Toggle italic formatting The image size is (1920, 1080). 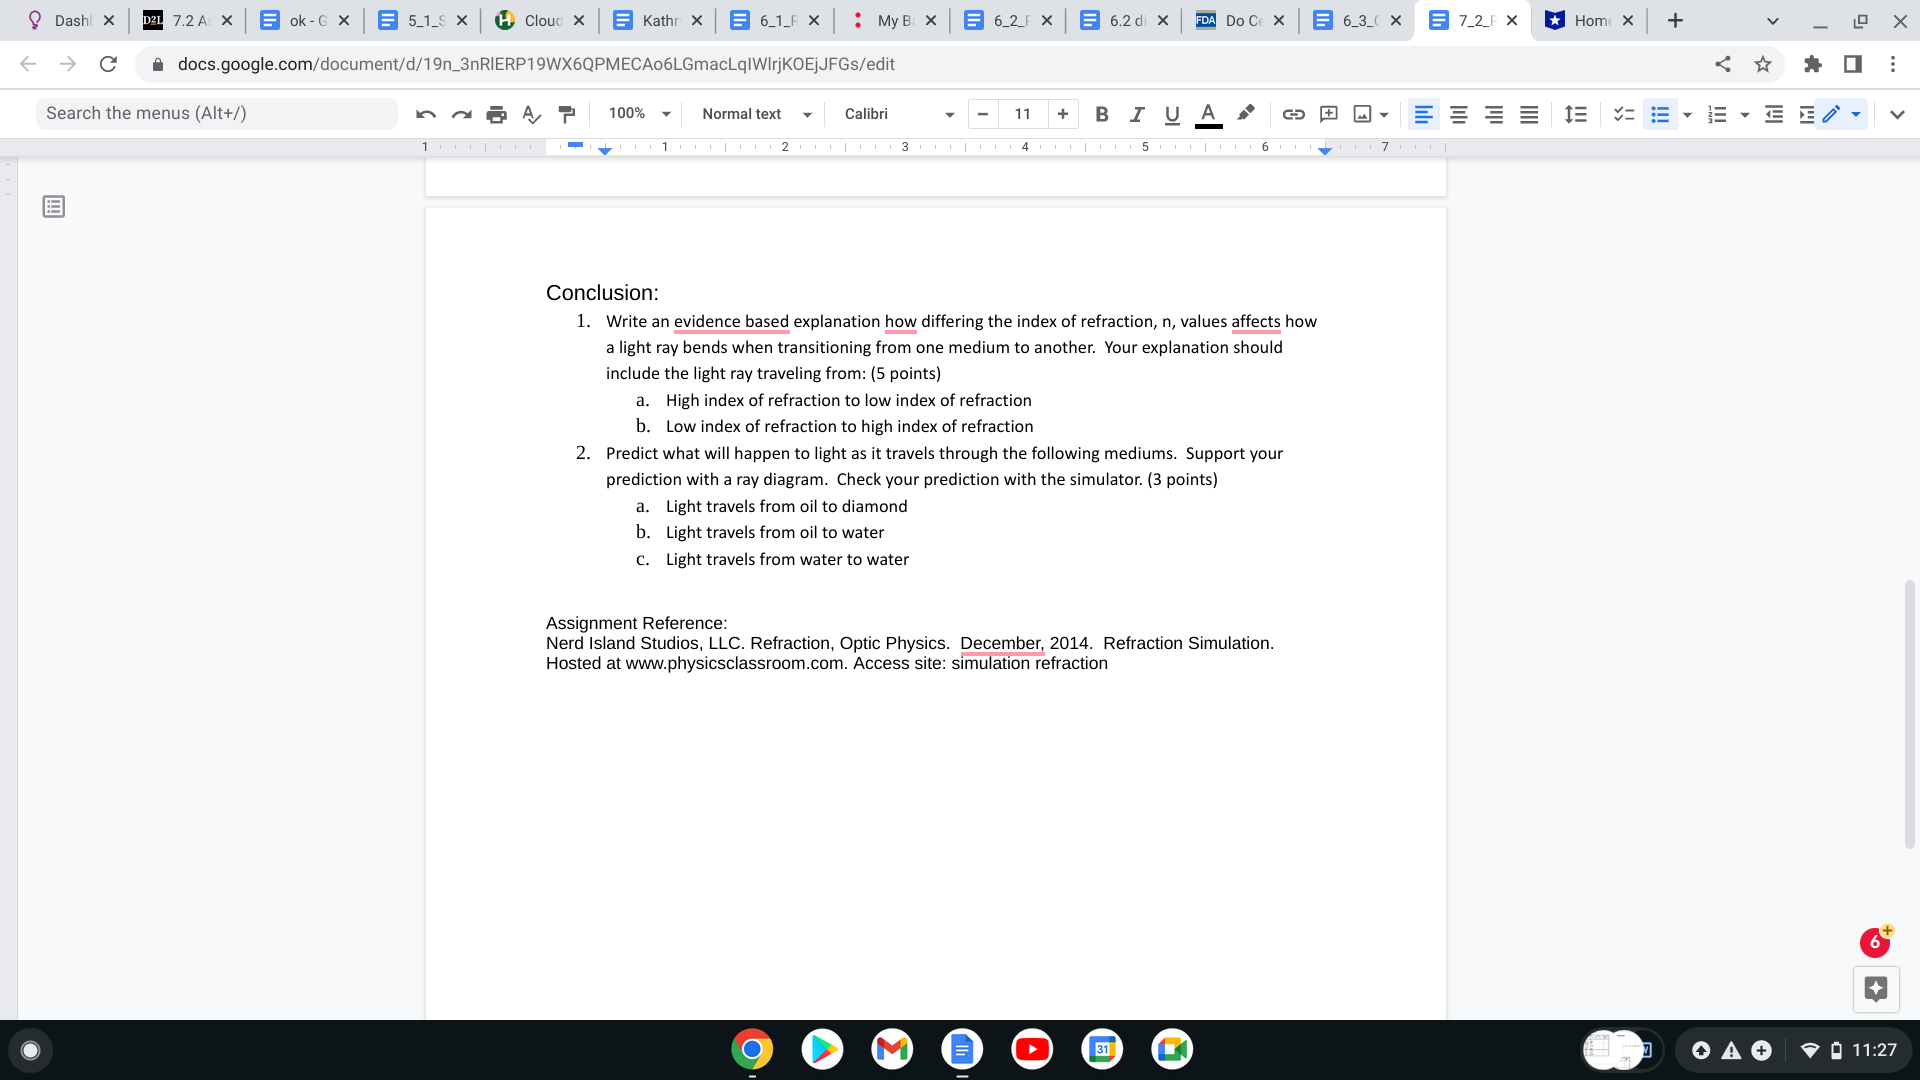[1137, 114]
